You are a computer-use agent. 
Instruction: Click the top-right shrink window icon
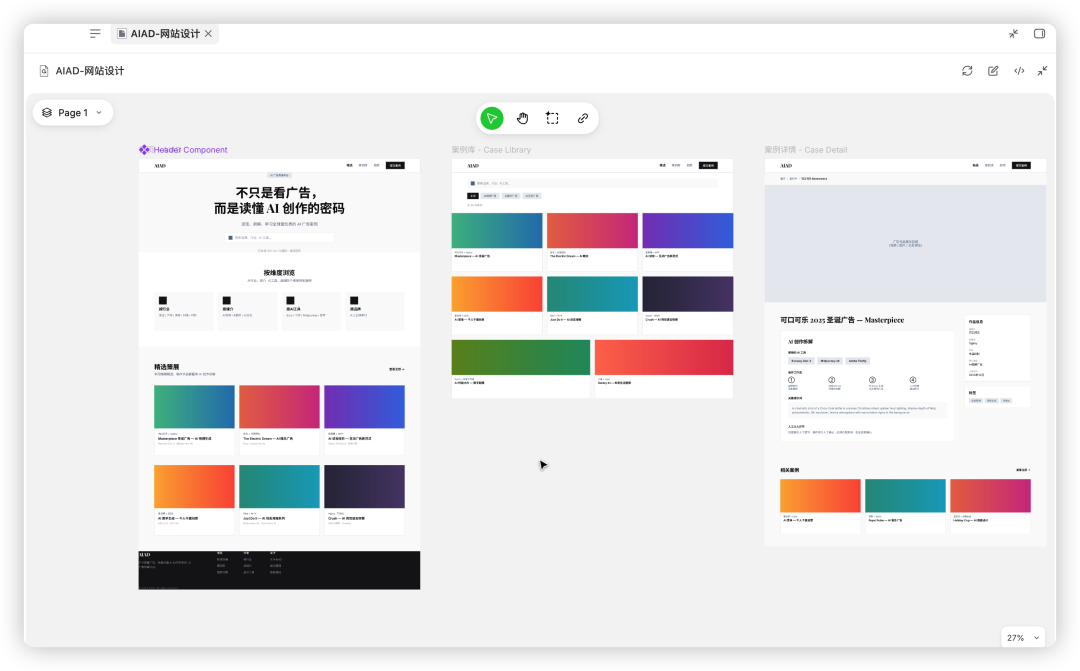(1014, 34)
